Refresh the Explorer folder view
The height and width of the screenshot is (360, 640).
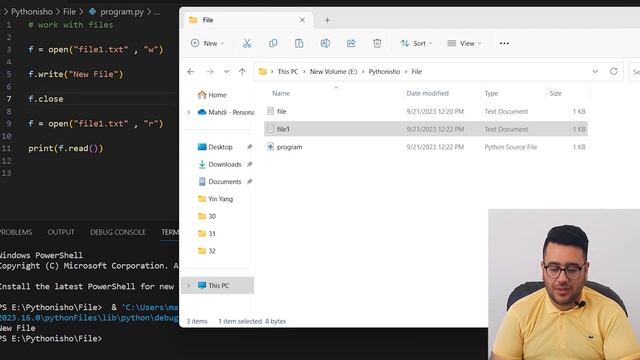613,71
